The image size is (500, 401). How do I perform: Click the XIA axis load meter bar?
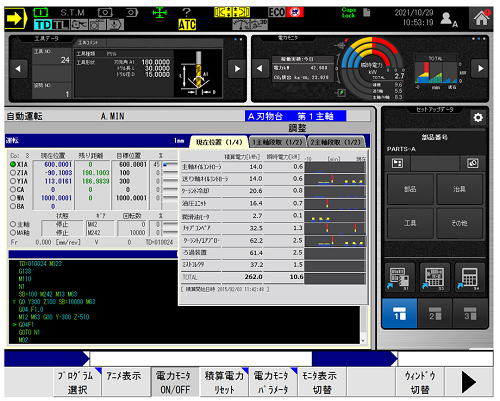click(x=170, y=164)
